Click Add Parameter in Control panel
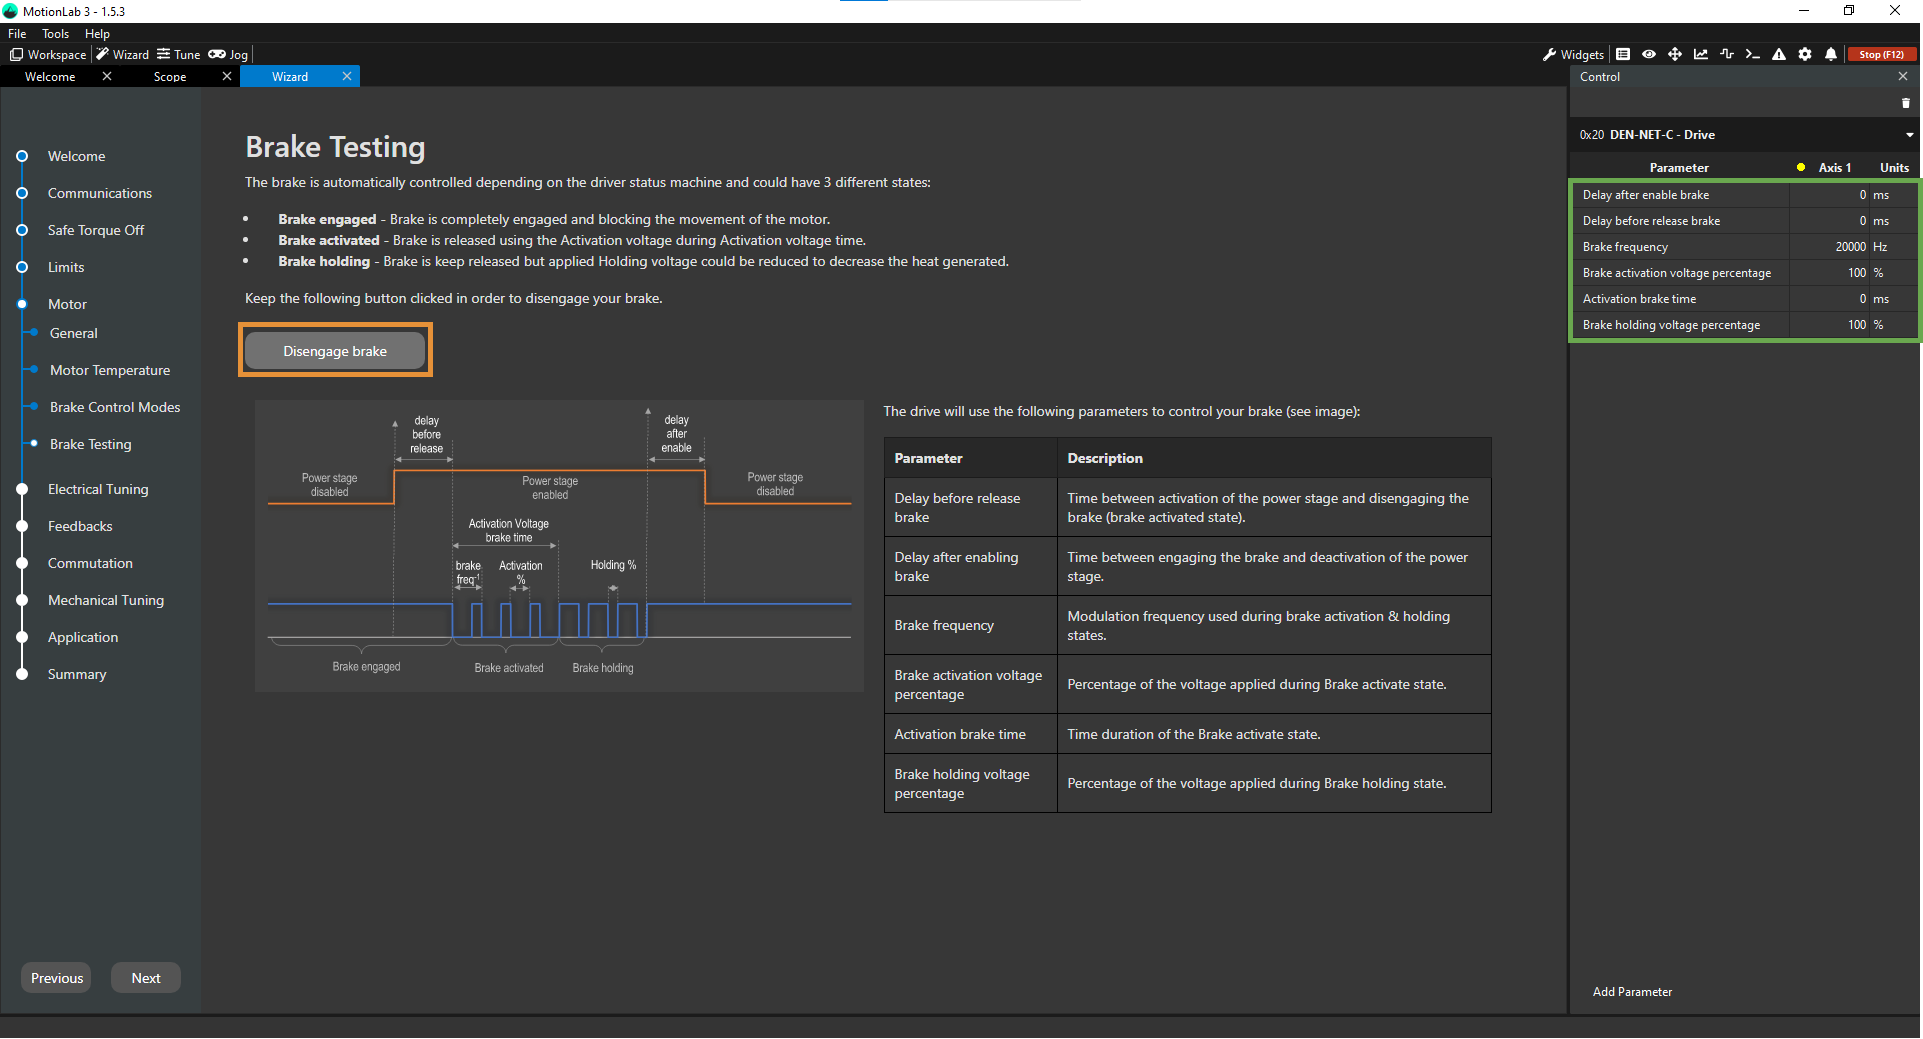 tap(1632, 992)
